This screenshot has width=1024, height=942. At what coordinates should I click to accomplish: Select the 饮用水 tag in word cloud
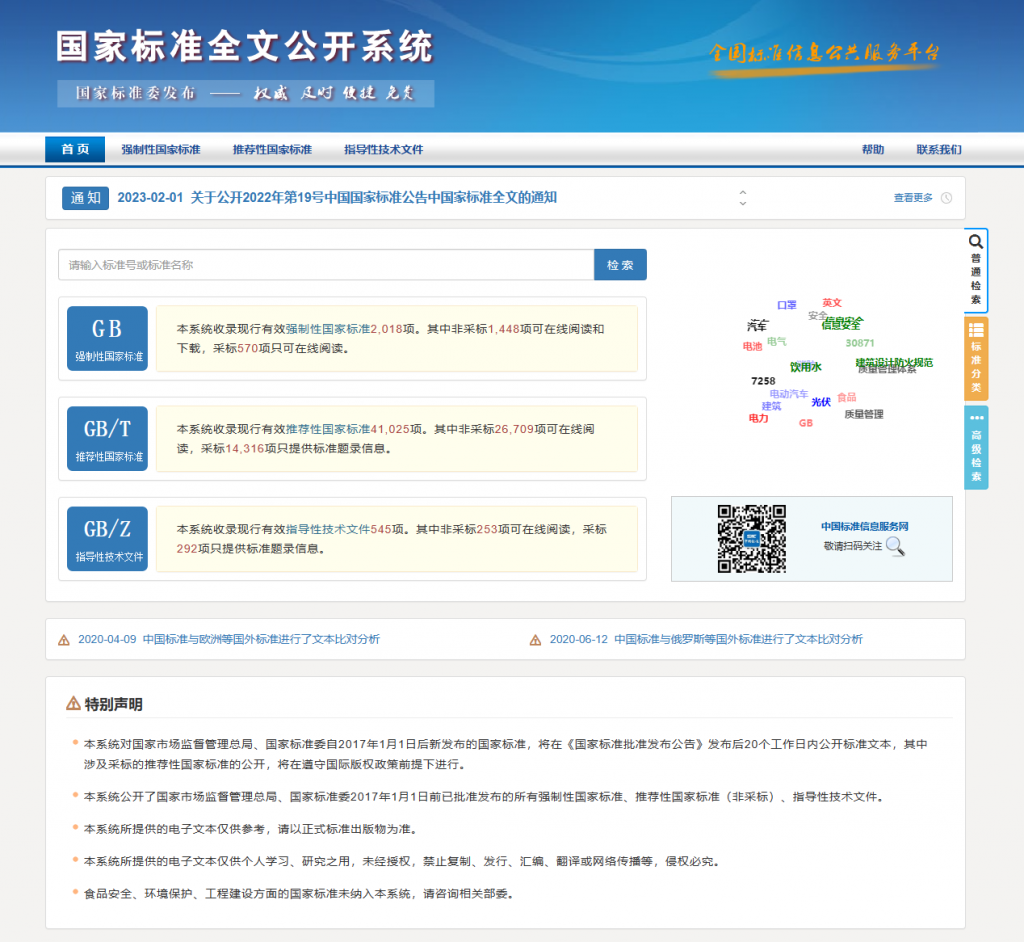click(x=805, y=367)
